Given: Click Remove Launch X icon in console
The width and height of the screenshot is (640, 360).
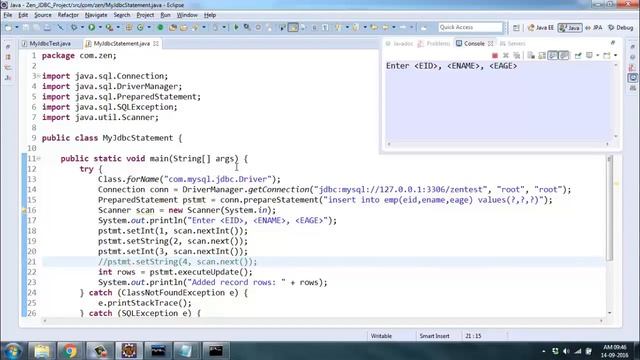Looking at the screenshot, I should (x=506, y=56).
